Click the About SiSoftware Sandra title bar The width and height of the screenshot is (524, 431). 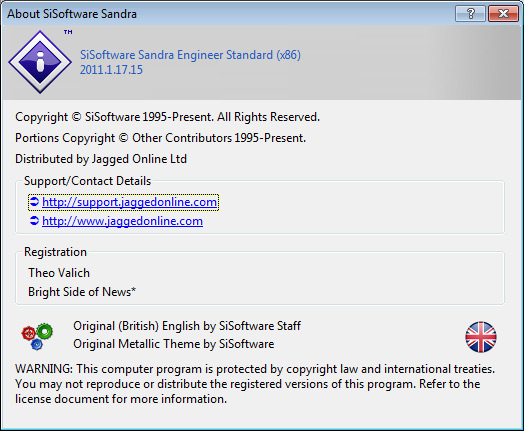pyautogui.click(x=227, y=14)
